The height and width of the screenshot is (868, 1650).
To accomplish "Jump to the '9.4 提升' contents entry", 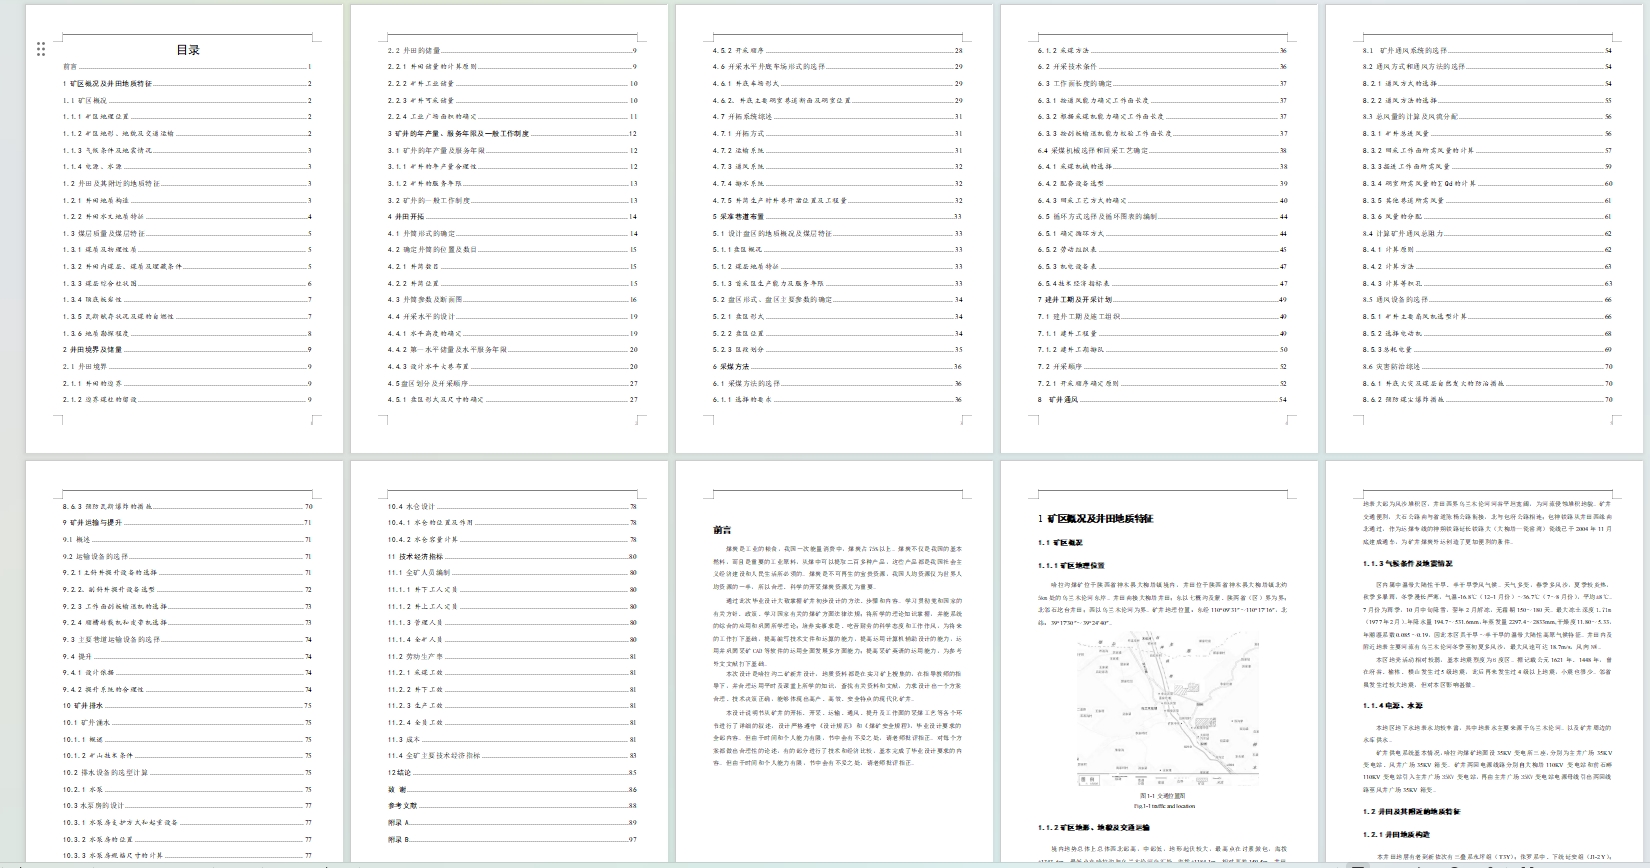I will 187,657.
